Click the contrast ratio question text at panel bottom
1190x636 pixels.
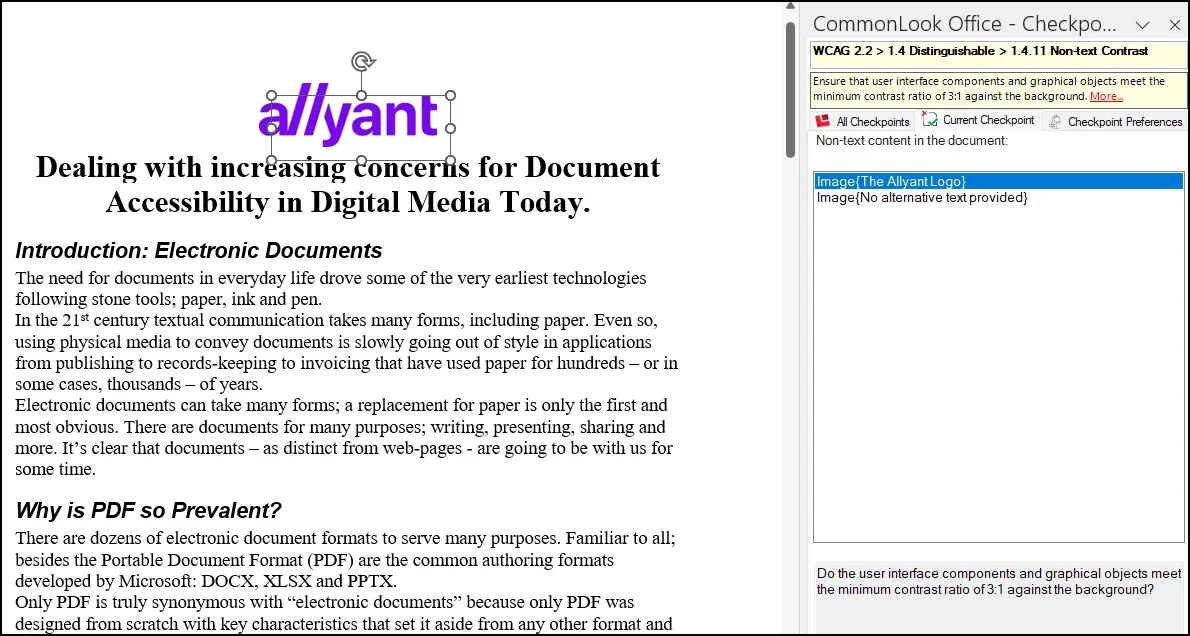point(1000,581)
